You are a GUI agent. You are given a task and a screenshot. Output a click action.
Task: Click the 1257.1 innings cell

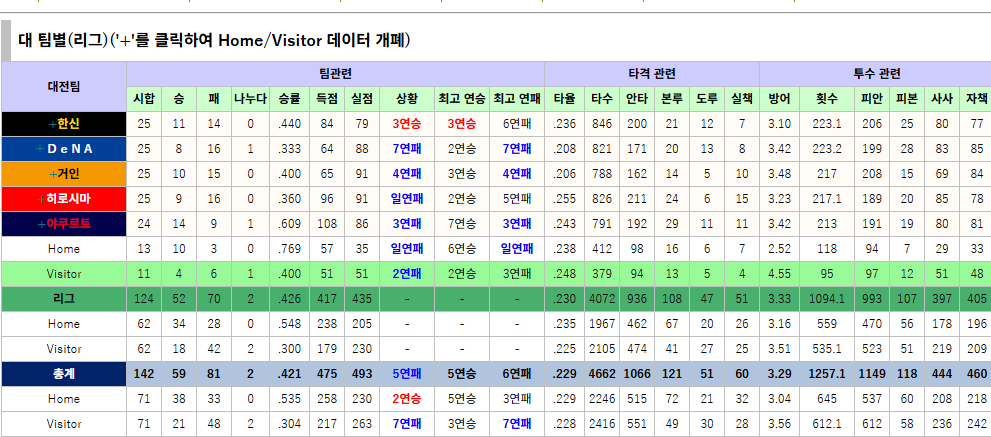[827, 374]
